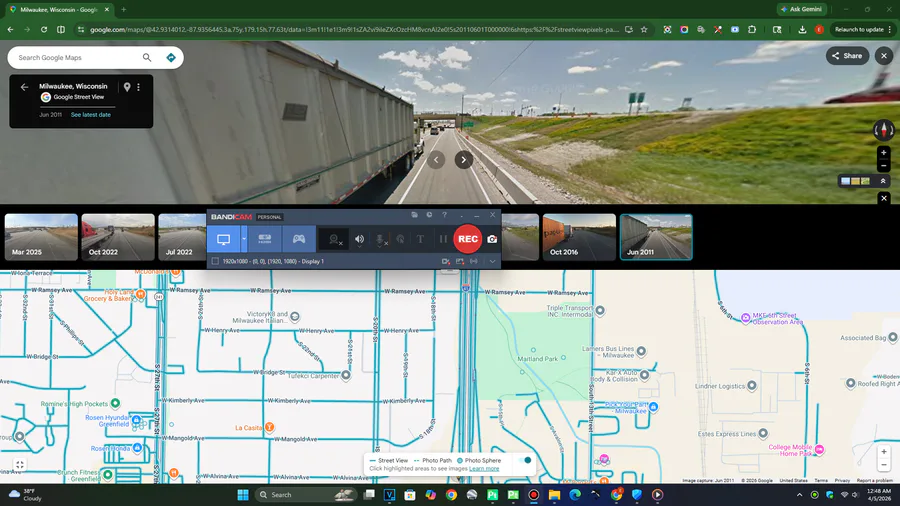Click Bandicam pause button
Viewport: 900px width, 506px height.
[443, 239]
